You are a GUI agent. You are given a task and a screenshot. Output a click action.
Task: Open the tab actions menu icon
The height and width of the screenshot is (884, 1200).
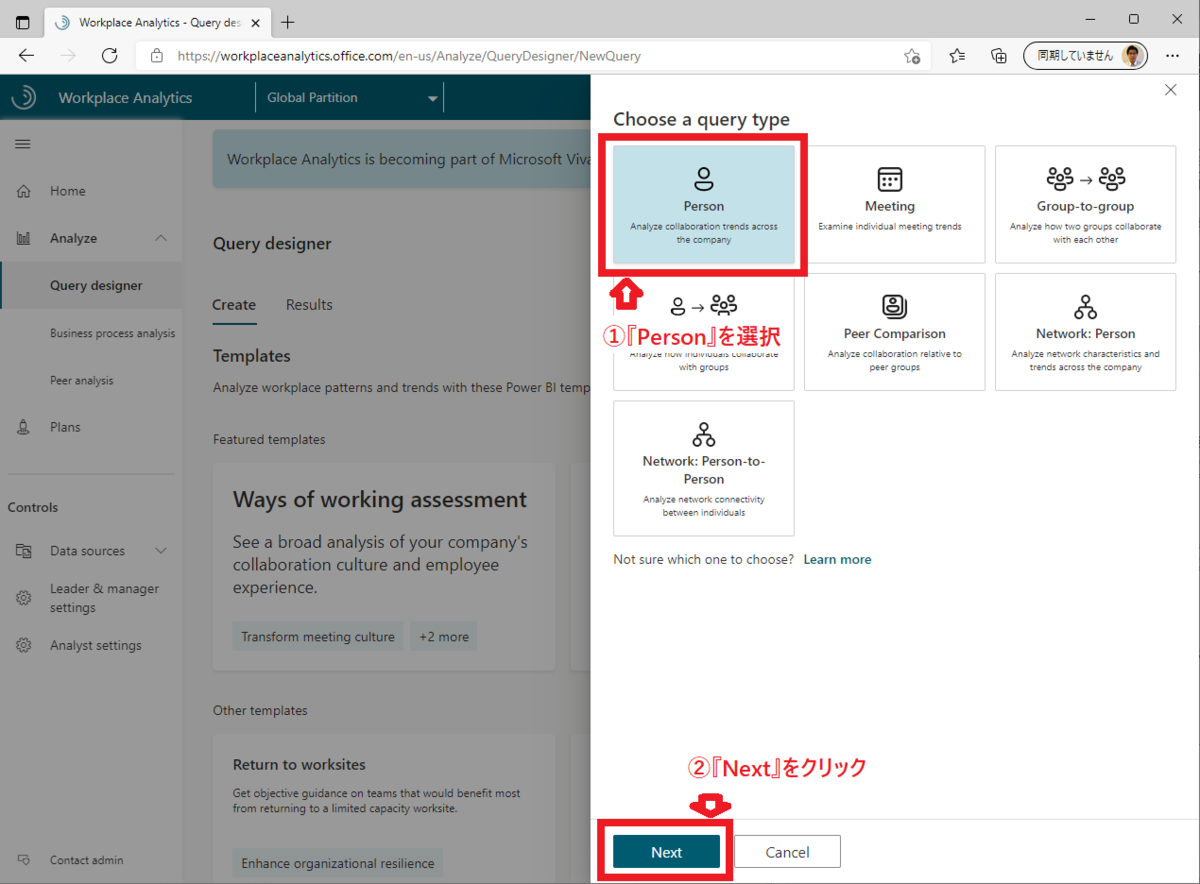(23, 21)
